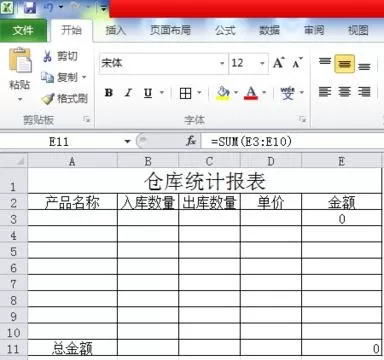Open the phonetic guide dropdown arrow
This screenshot has width=384, height=360.
(x=302, y=93)
